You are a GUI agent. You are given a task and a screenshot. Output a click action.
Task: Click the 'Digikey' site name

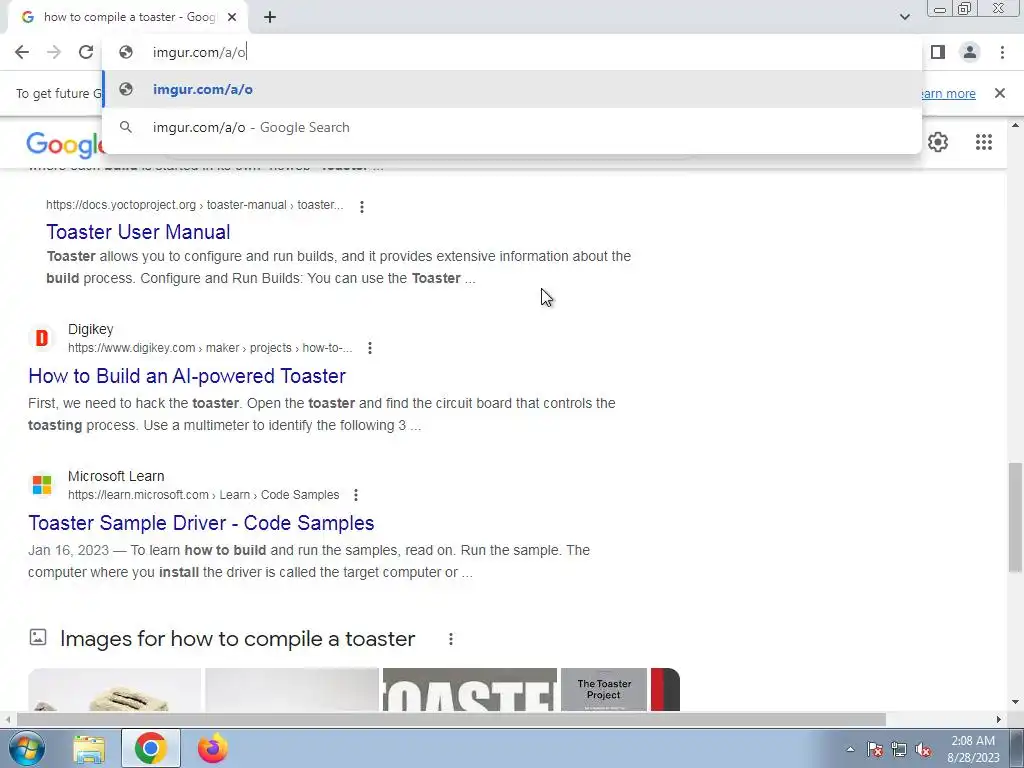91,329
